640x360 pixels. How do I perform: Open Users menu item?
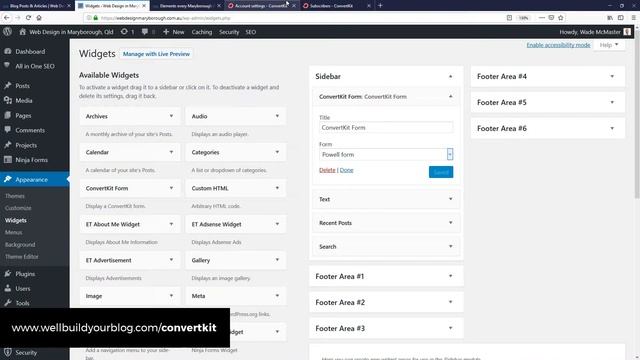[x=23, y=289]
